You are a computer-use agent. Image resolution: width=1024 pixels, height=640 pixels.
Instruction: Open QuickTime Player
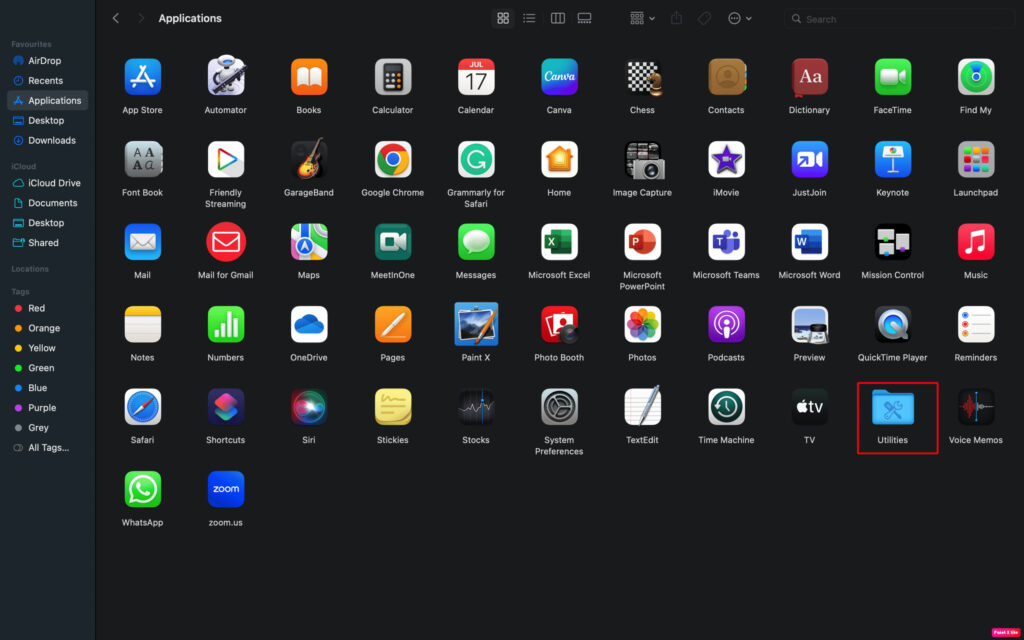892,325
